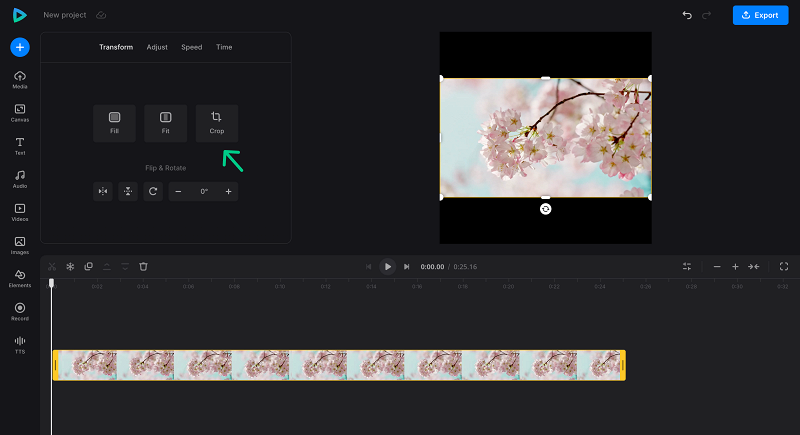Image resolution: width=800 pixels, height=435 pixels.
Task: Switch to the Speed tab
Action: click(x=192, y=47)
